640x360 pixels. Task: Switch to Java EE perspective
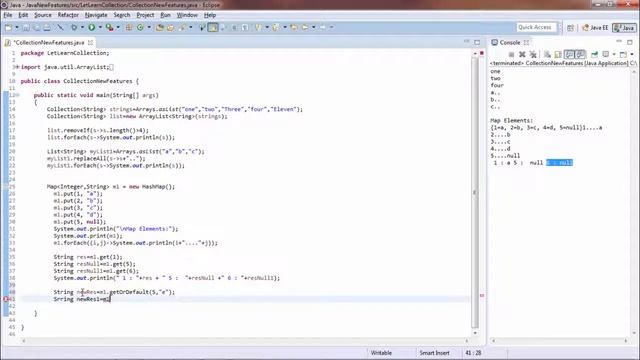tap(595, 27)
